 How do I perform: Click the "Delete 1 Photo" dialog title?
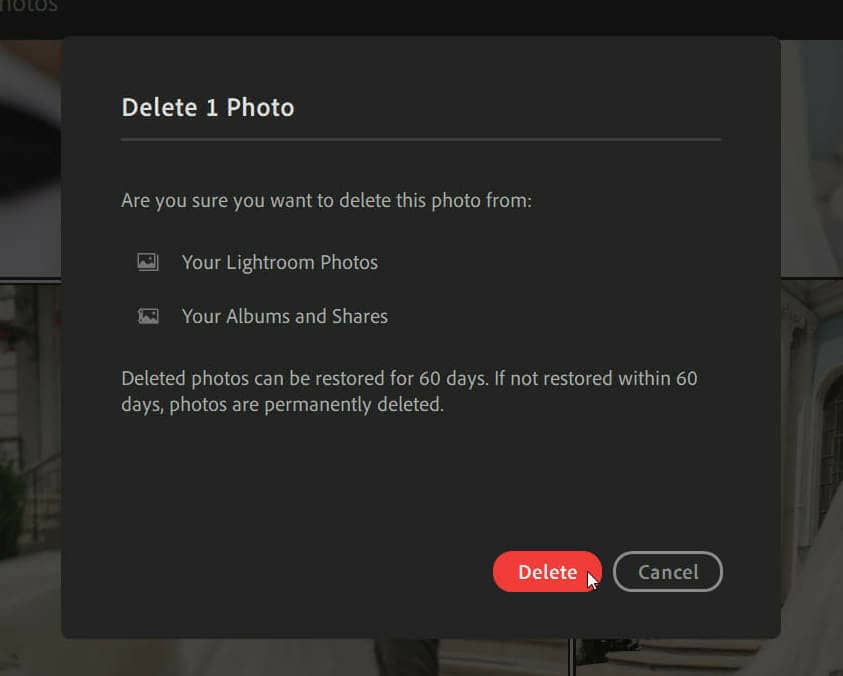click(208, 108)
